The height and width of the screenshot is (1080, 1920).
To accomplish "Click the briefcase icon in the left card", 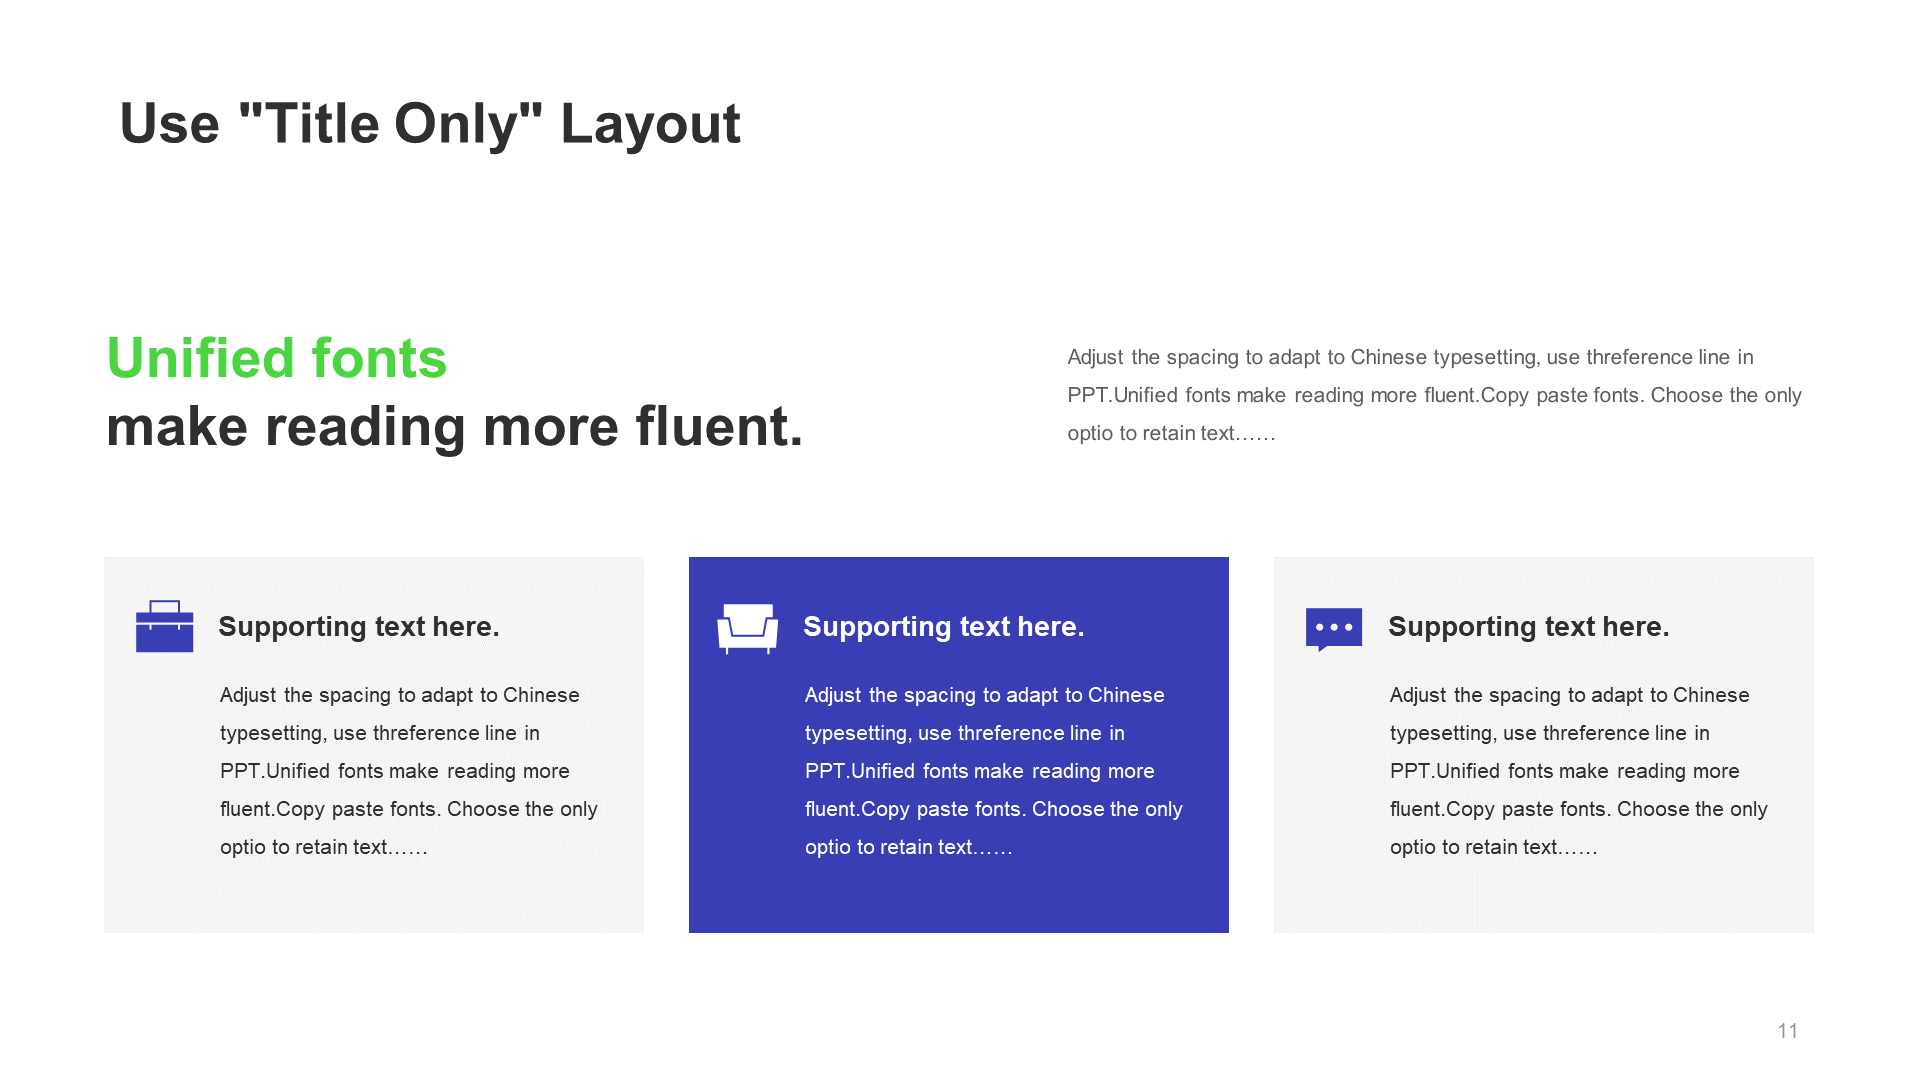I will pos(164,626).
